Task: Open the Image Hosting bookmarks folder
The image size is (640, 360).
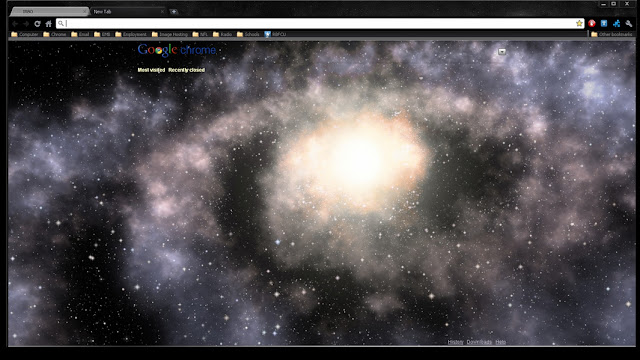Action: pos(170,34)
